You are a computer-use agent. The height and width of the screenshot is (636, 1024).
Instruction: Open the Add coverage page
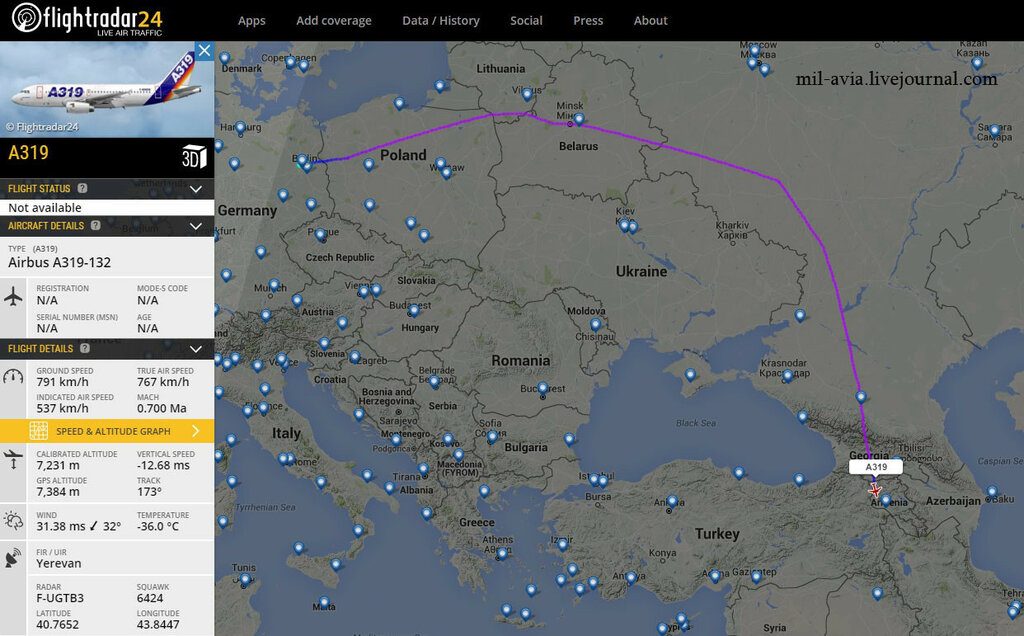(x=334, y=20)
